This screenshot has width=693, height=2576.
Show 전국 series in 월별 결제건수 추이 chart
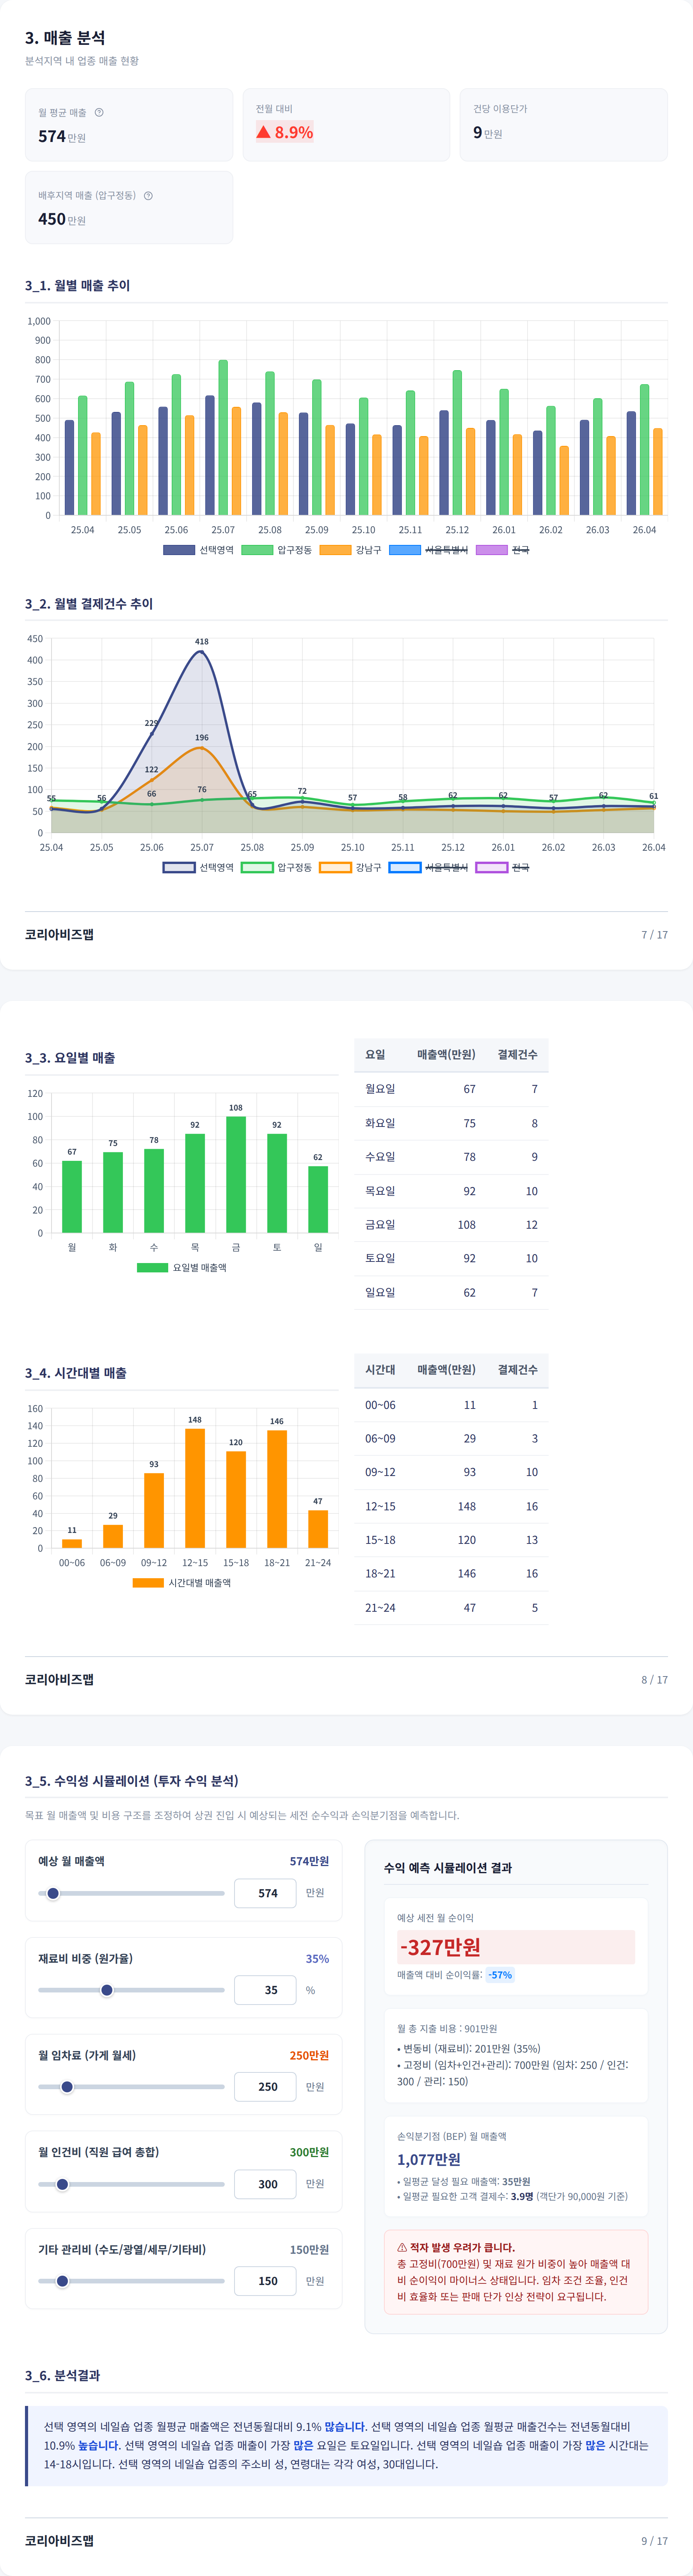(502, 867)
